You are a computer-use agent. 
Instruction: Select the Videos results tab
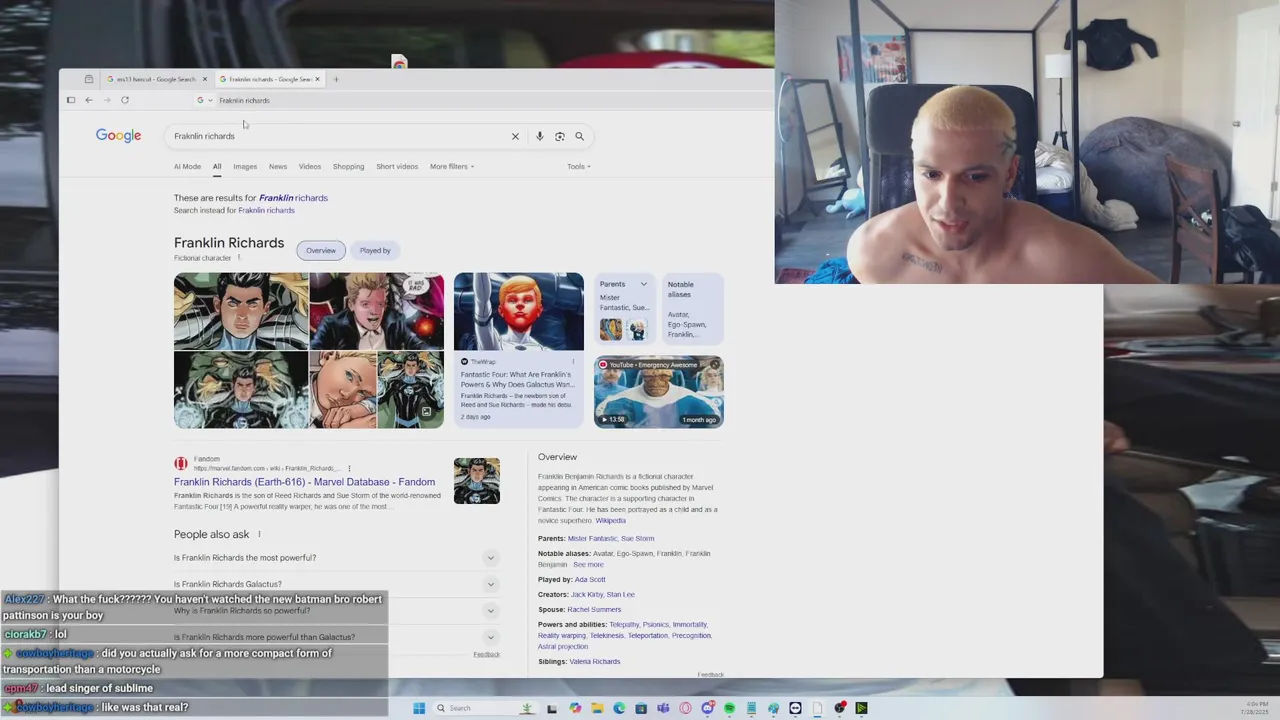310,167
